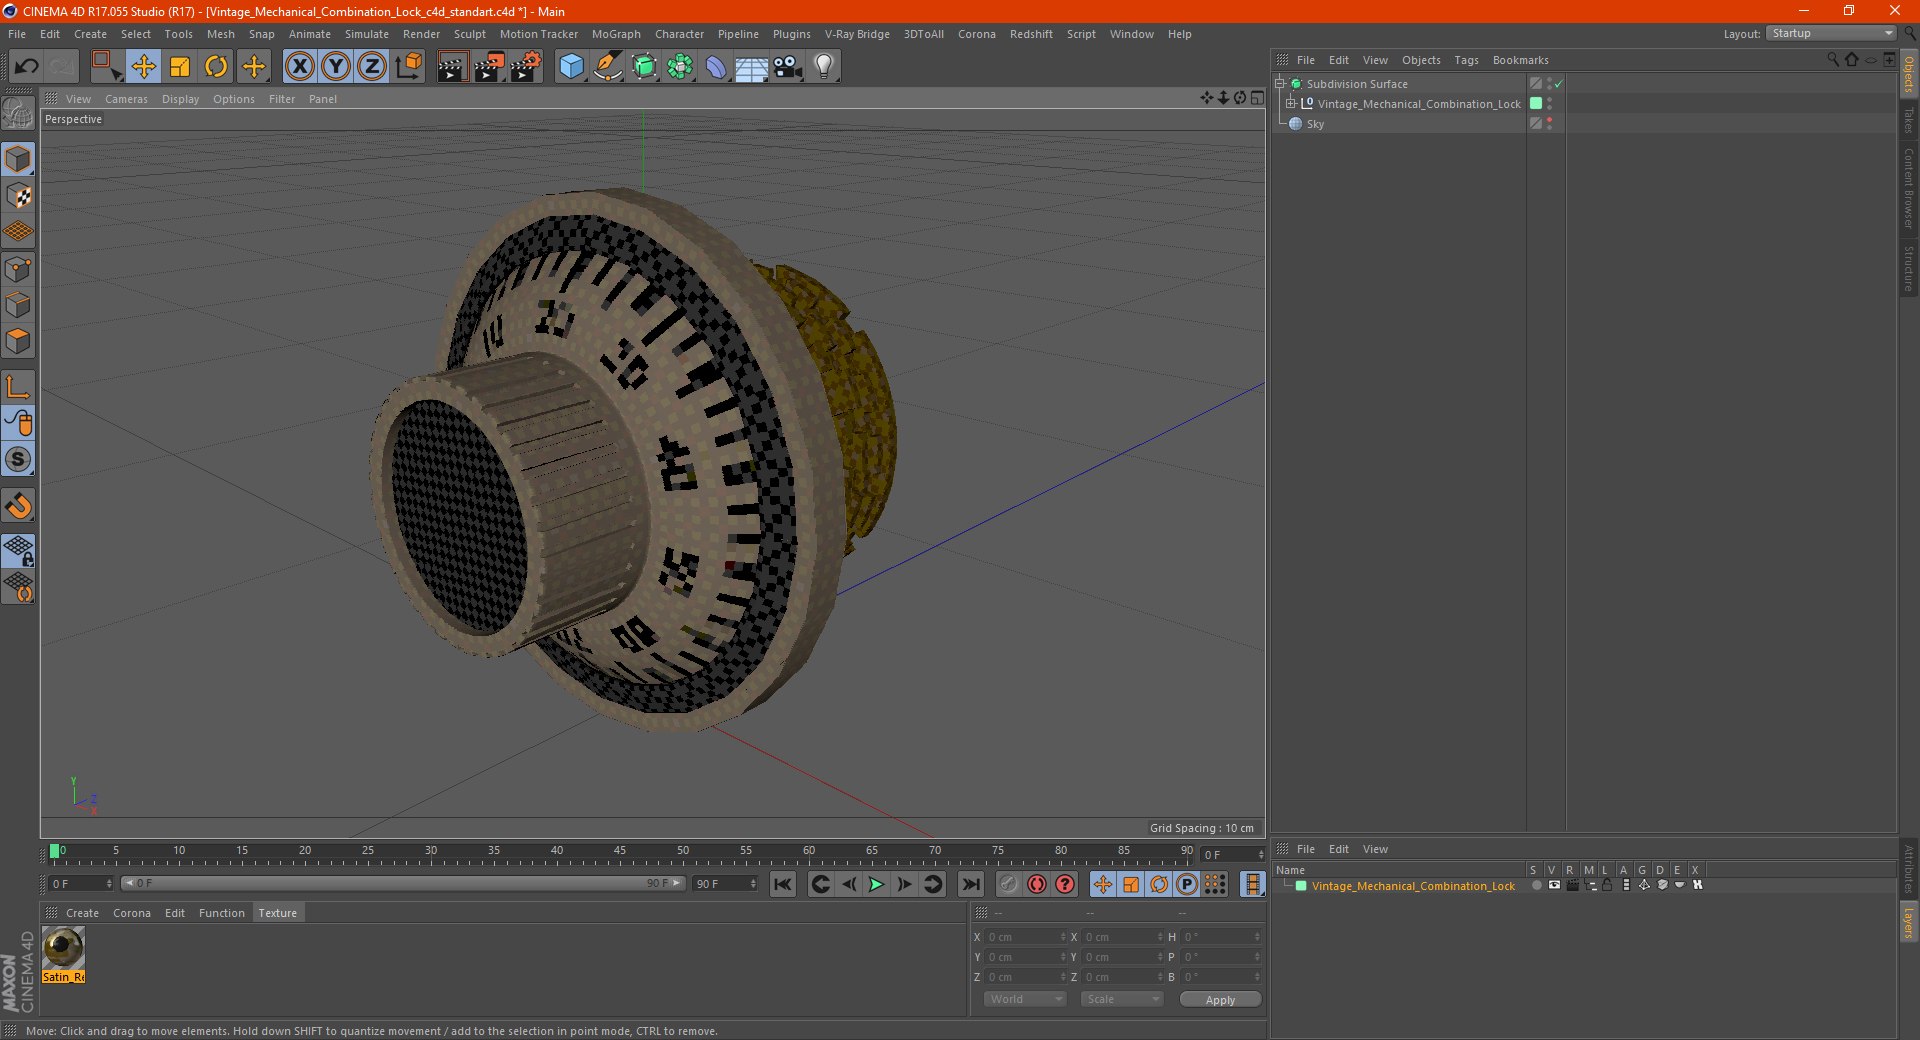Viewport: 1920px width, 1040px height.
Task: Select the Satin material thumbnail
Action: [63, 948]
